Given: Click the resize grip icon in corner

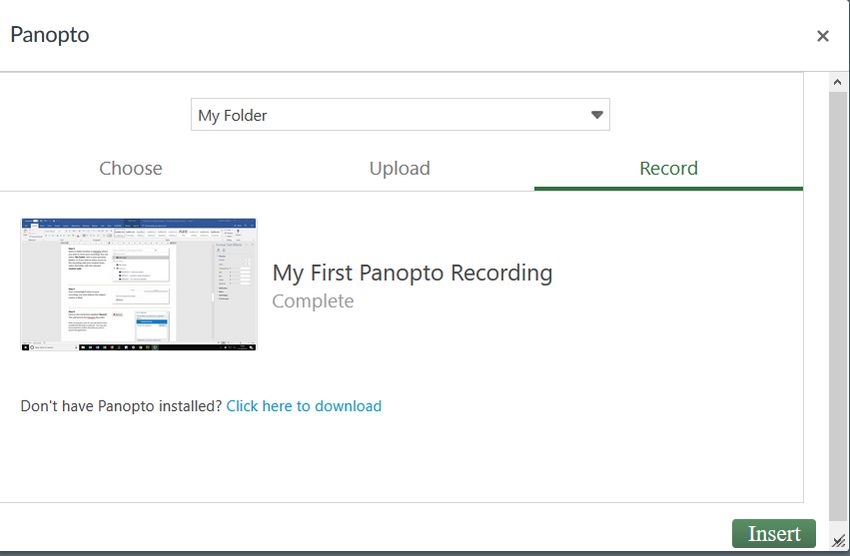Looking at the screenshot, I should click(x=839, y=540).
